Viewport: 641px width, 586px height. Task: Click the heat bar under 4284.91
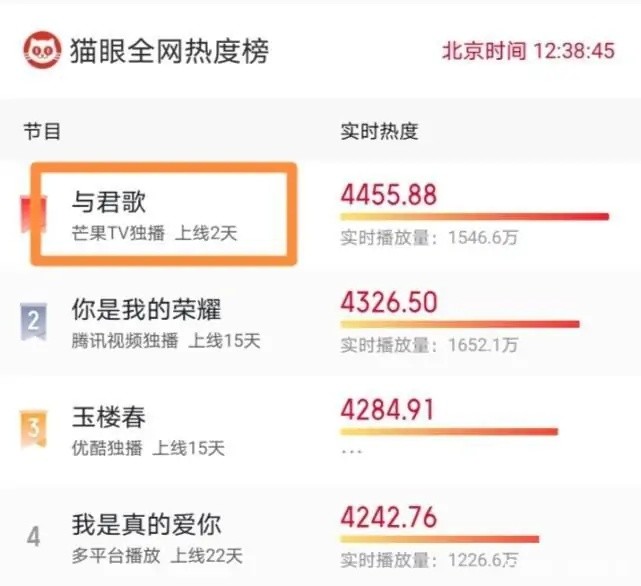(449, 432)
